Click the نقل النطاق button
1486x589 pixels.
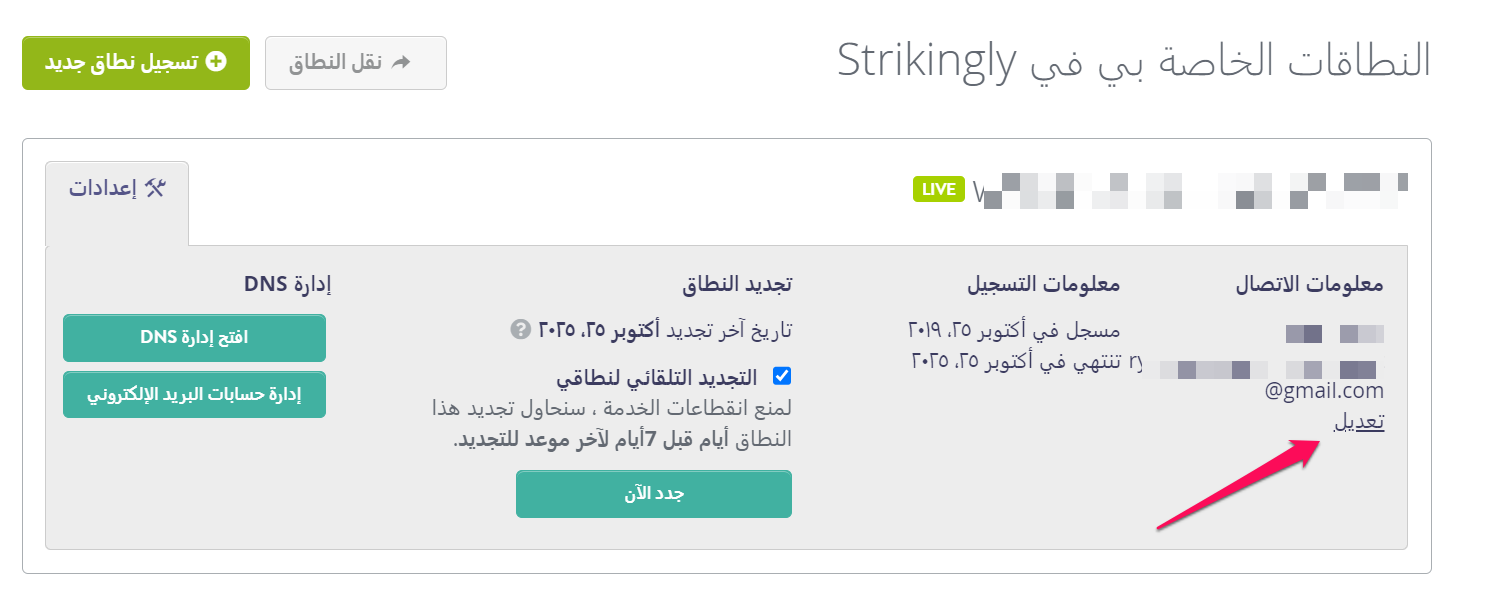click(356, 62)
